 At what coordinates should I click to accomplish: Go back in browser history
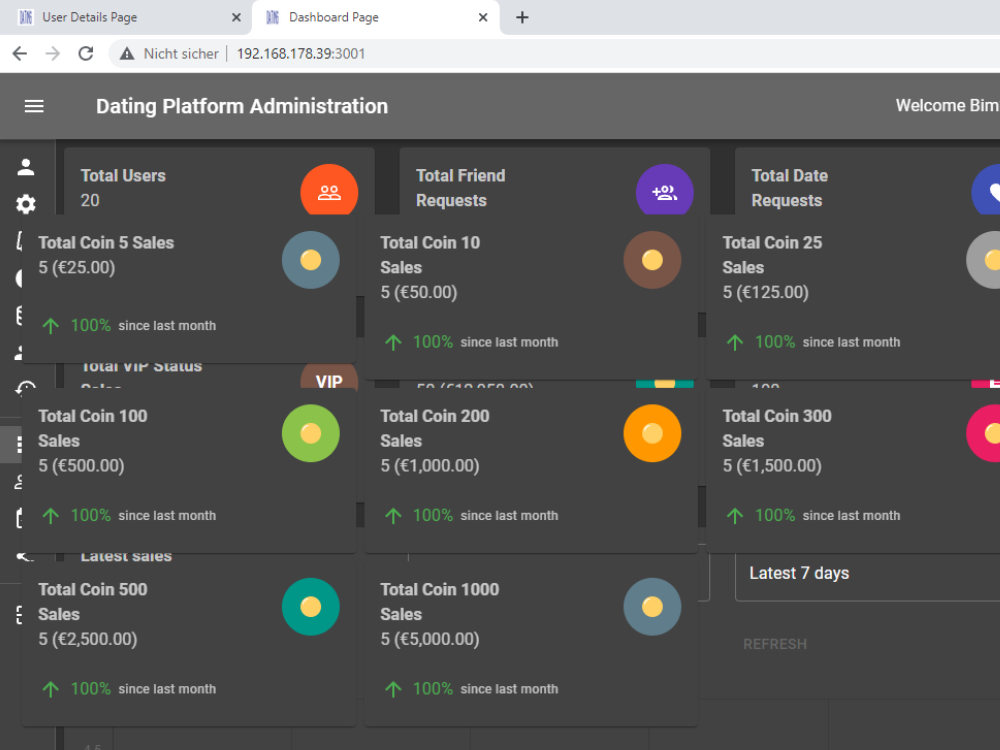point(20,54)
